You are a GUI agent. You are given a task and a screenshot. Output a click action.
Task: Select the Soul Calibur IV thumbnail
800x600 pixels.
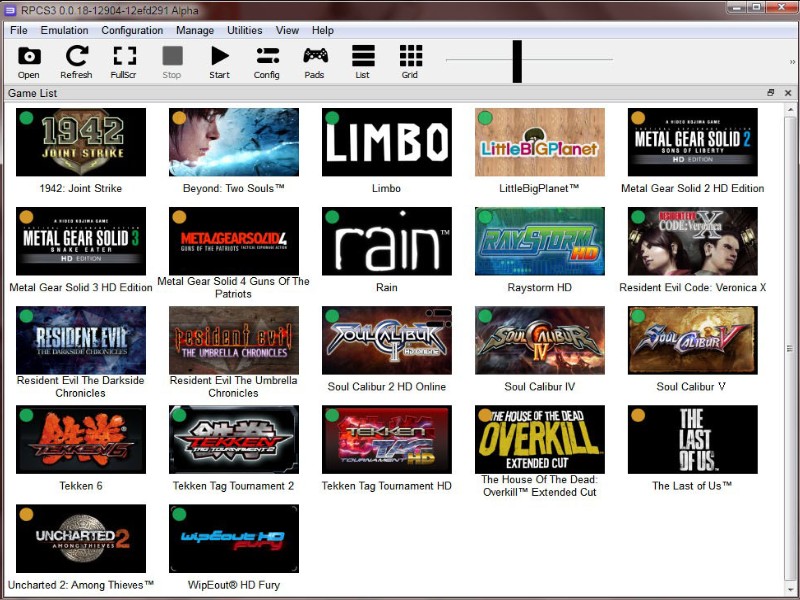pos(540,340)
